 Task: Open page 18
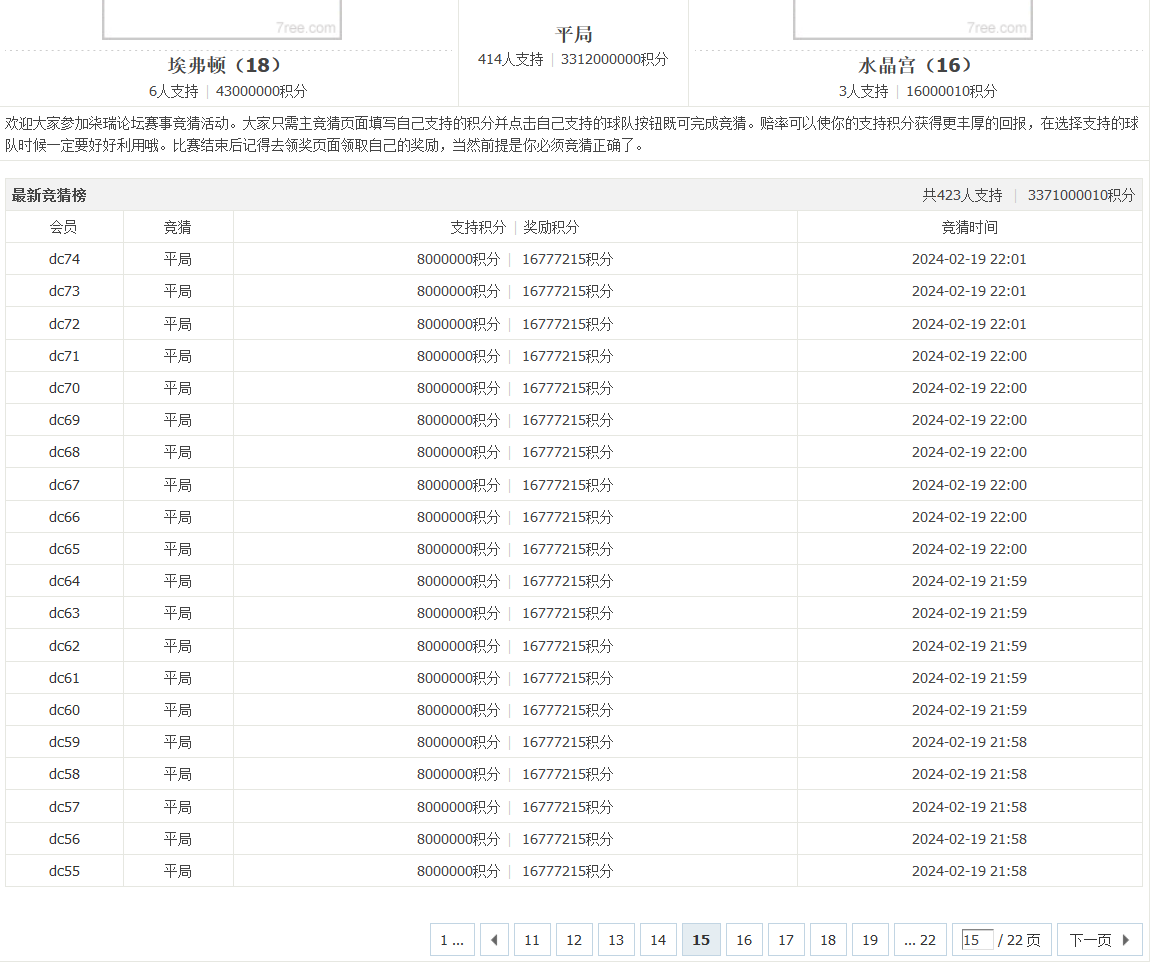pos(828,939)
